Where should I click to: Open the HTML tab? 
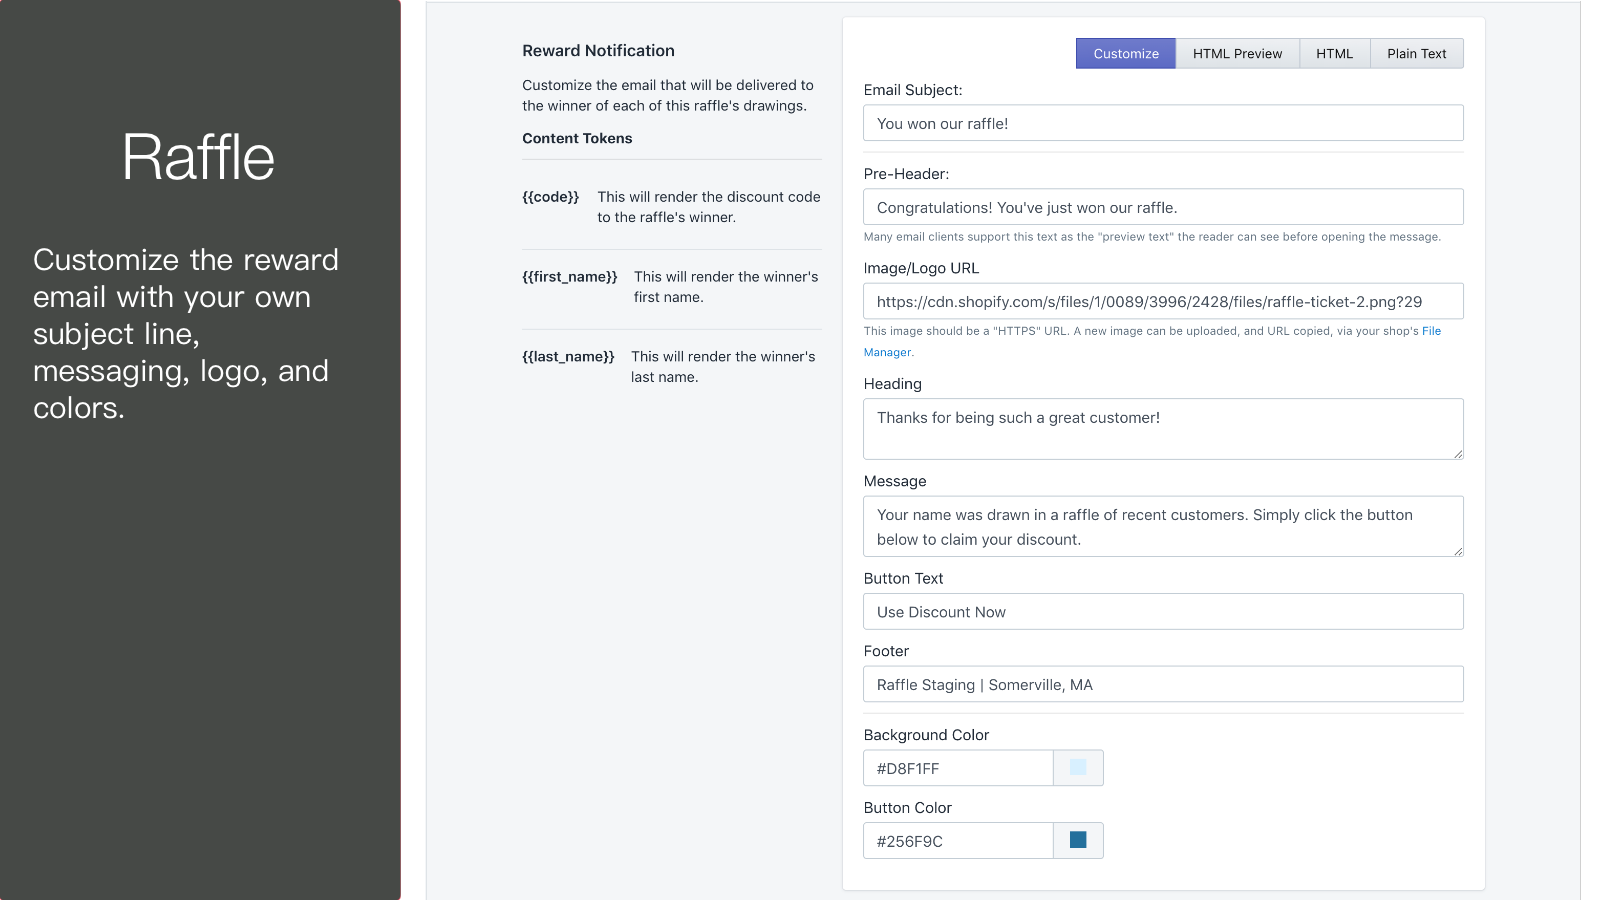pyautogui.click(x=1334, y=53)
